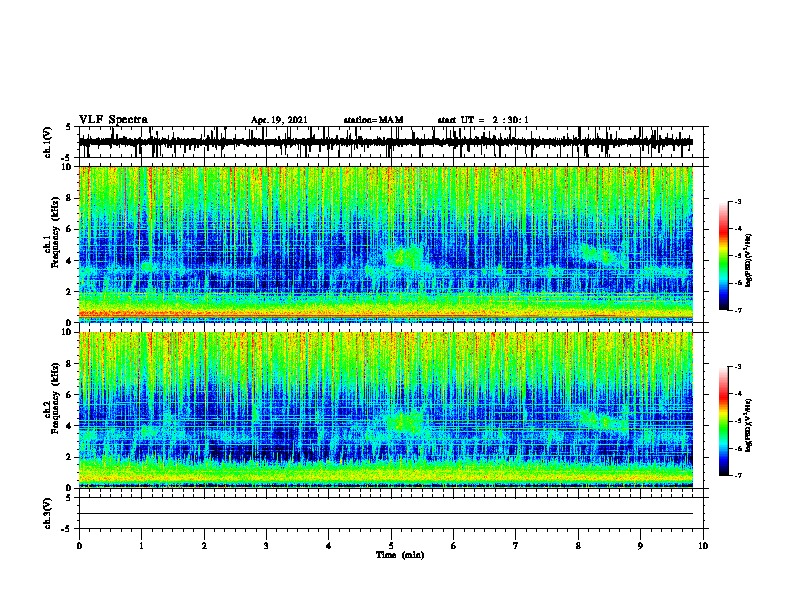Click the "Time (min)" axis label

click(x=400, y=555)
